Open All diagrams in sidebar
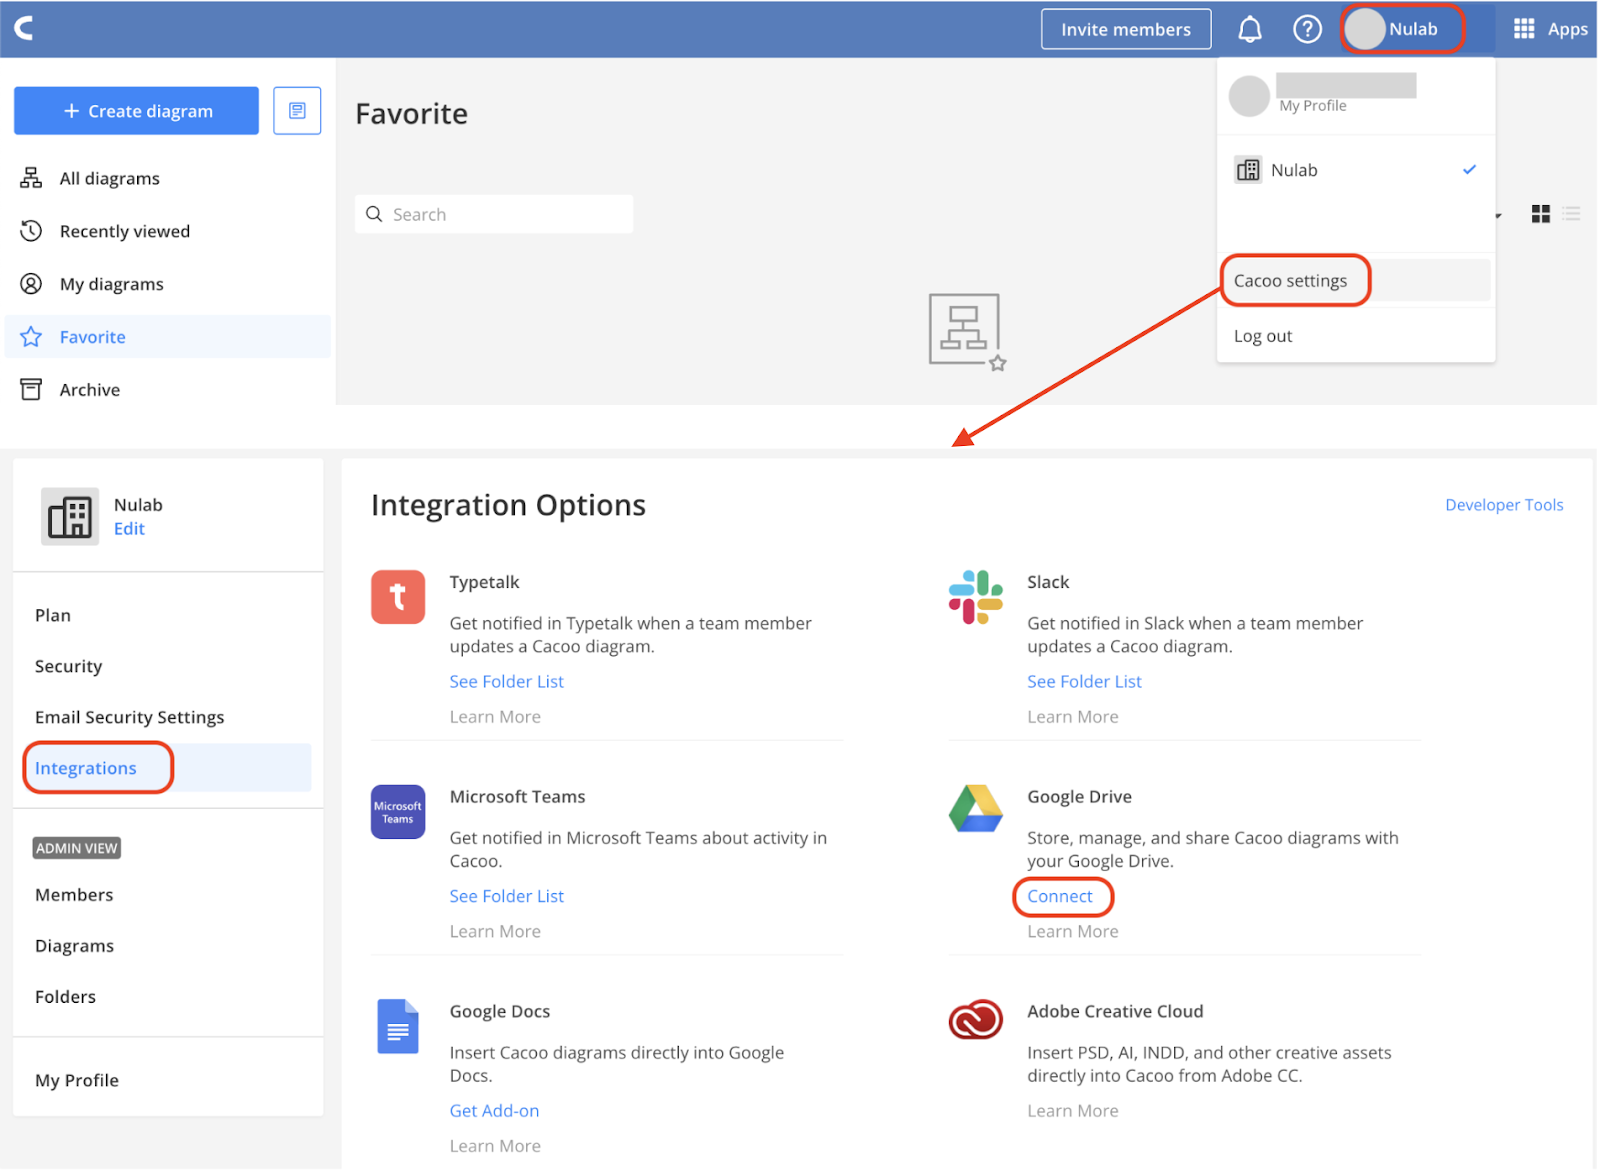 click(x=109, y=178)
